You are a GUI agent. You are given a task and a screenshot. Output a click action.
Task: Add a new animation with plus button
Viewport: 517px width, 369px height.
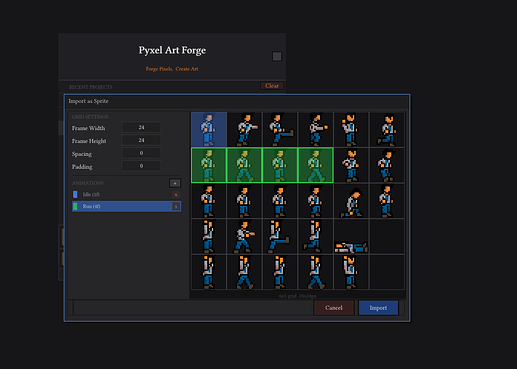click(x=175, y=183)
